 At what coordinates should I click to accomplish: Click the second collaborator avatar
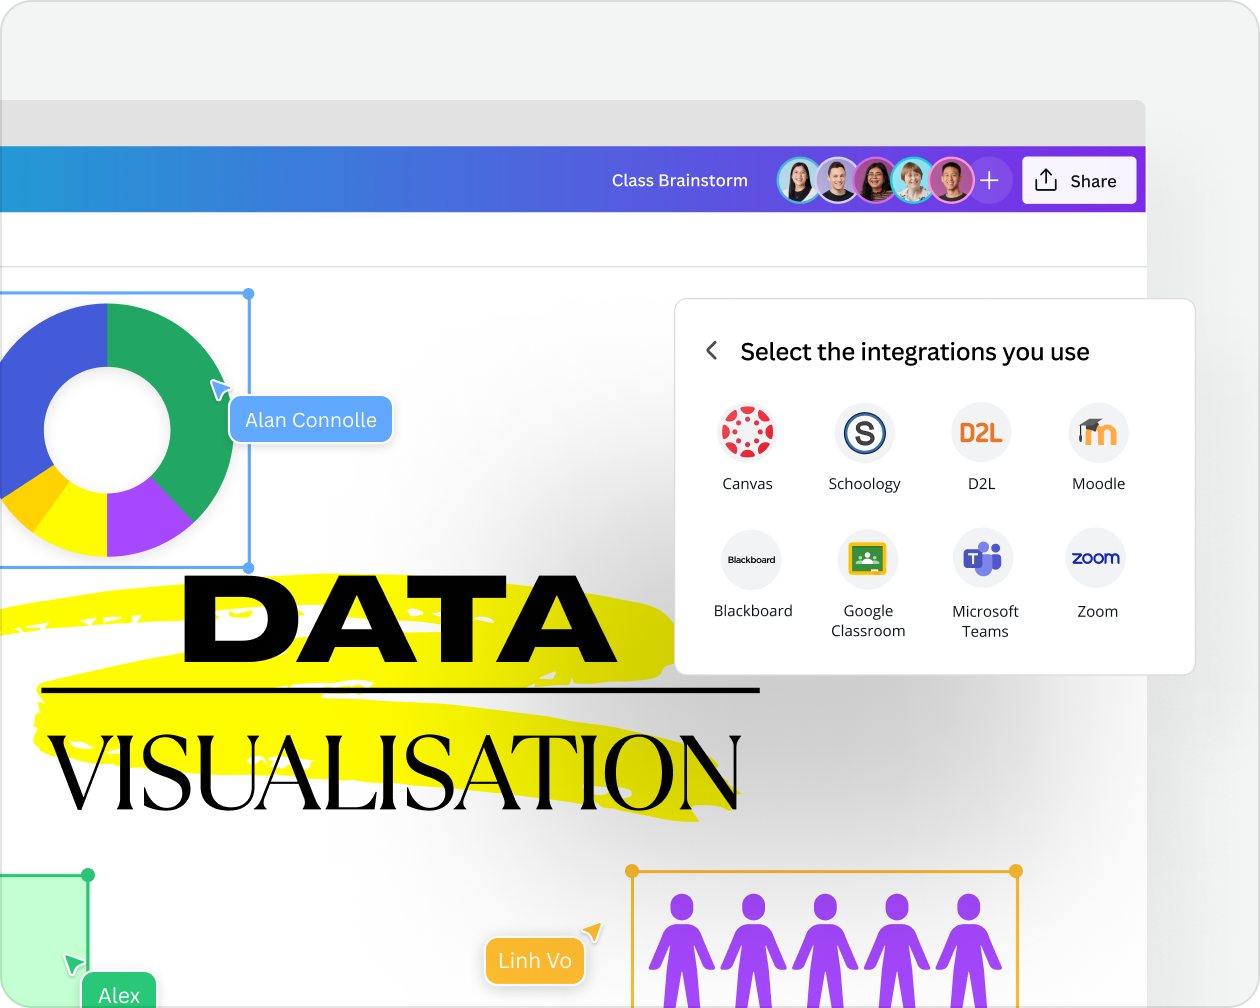coord(838,180)
